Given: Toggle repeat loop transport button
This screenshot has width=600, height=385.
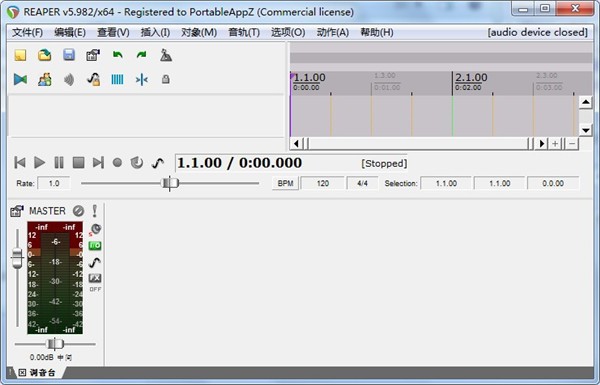Looking at the screenshot, I should [x=137, y=163].
